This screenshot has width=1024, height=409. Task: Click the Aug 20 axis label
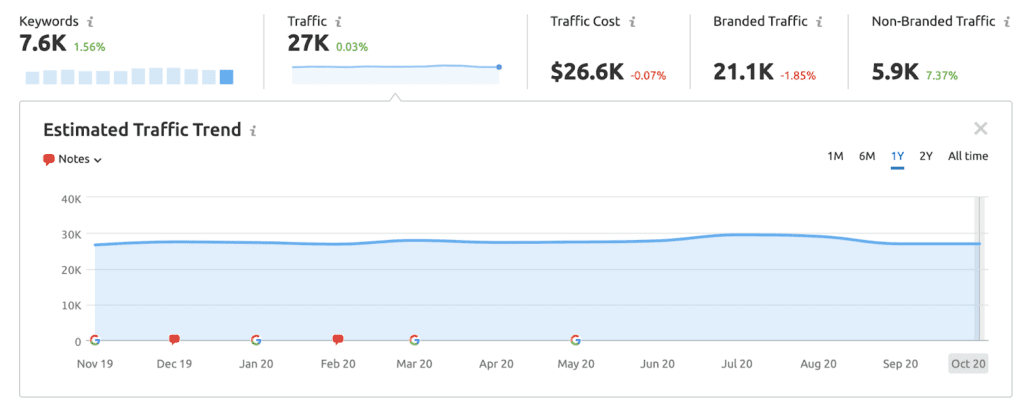[x=819, y=364]
